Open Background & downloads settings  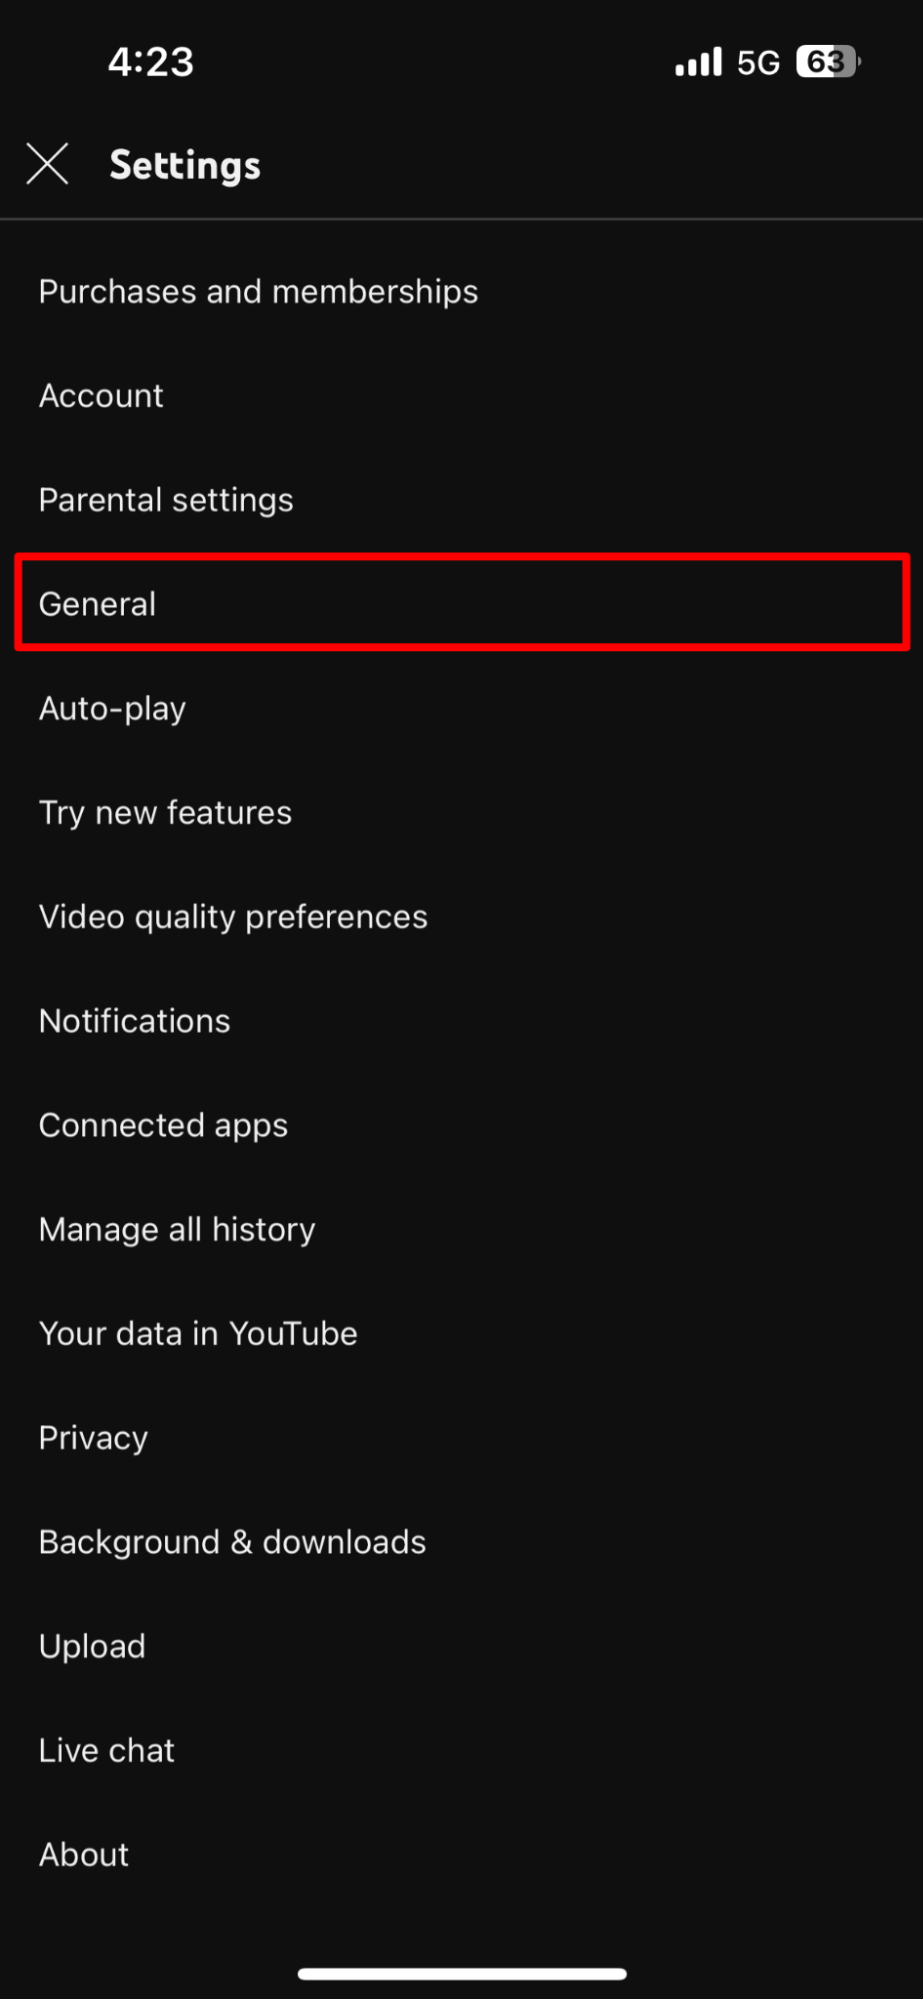tap(232, 1541)
